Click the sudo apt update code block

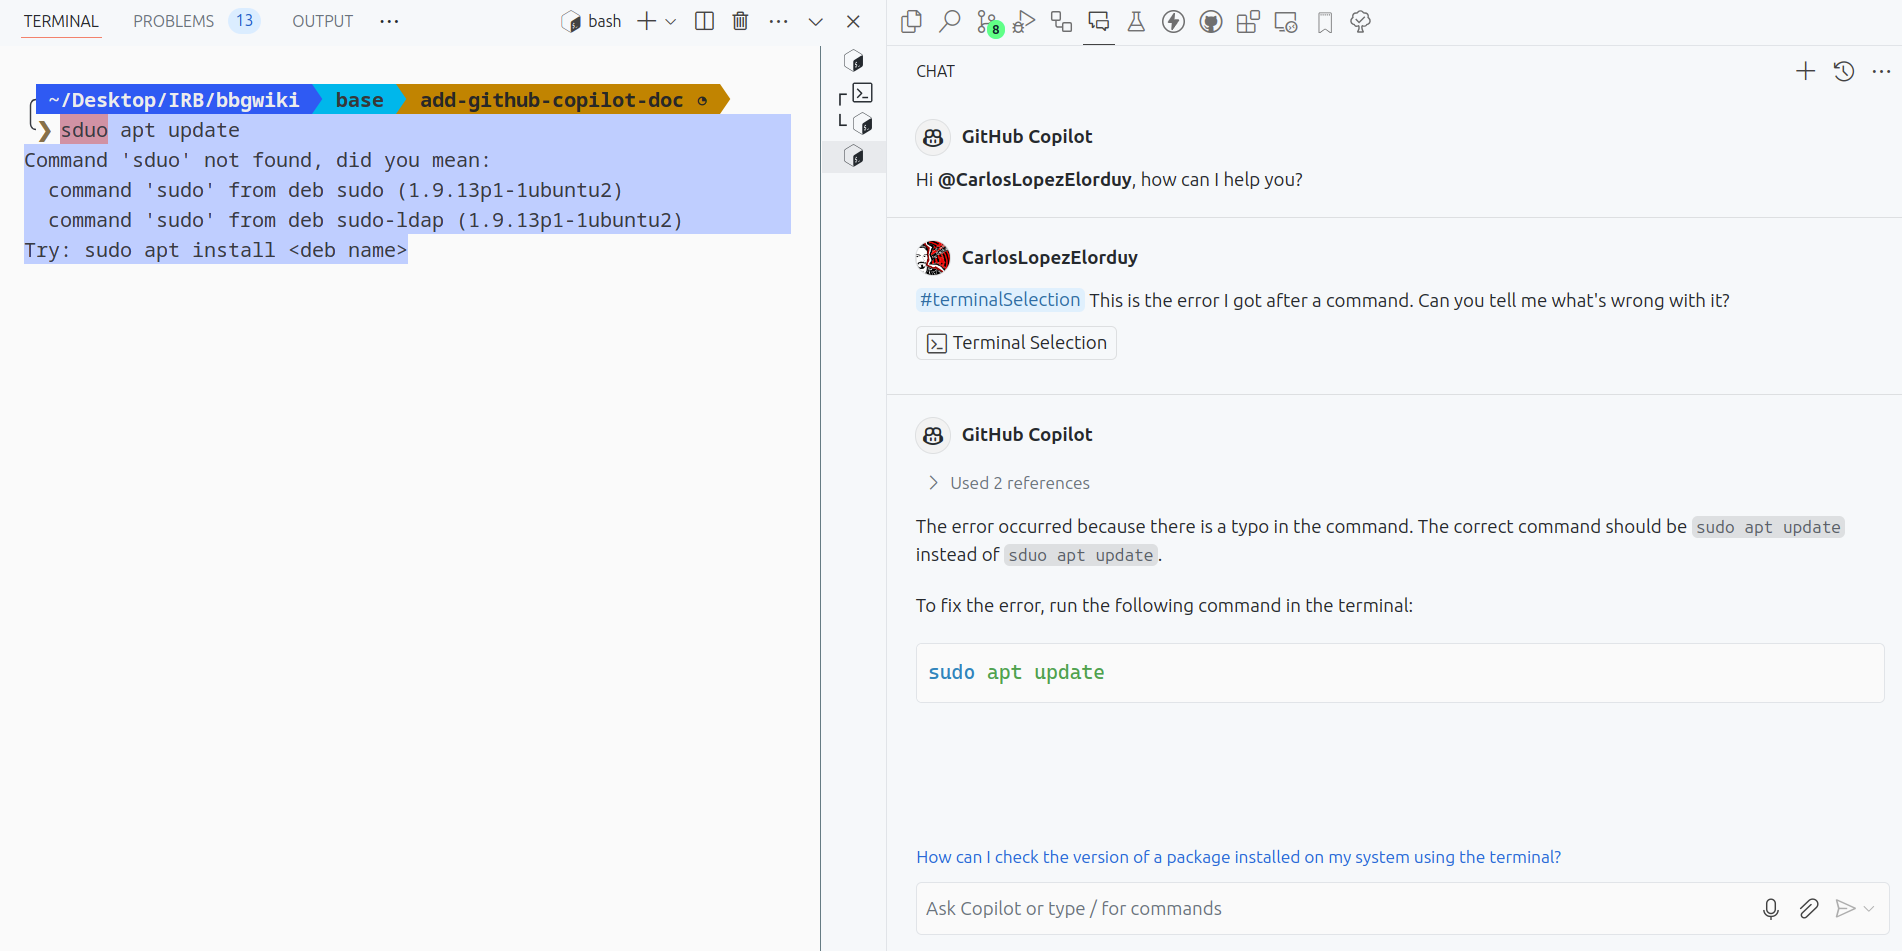[x=1400, y=673]
